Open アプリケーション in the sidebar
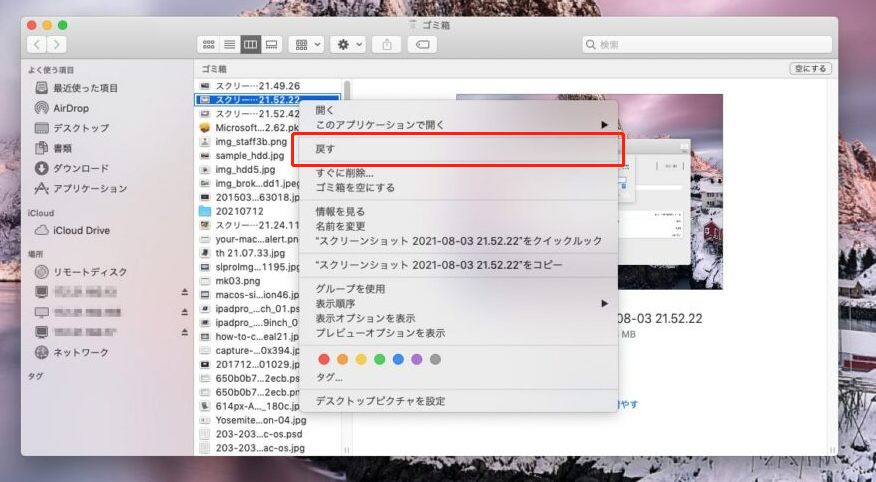This screenshot has height=482, width=876. (81, 189)
